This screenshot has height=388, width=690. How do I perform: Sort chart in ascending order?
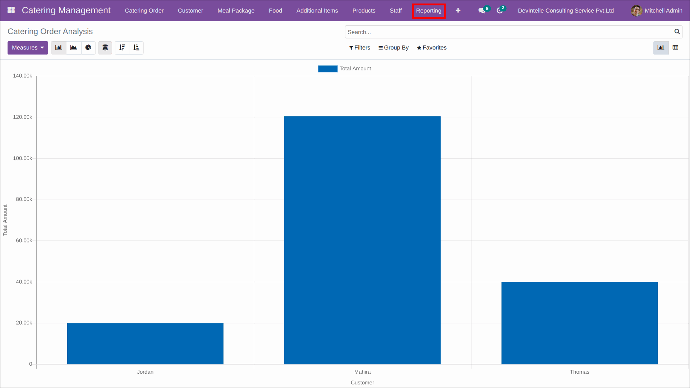point(136,48)
